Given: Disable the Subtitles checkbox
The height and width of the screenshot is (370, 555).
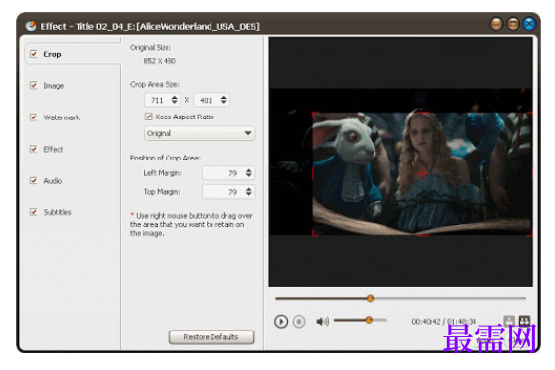Looking at the screenshot, I should [34, 212].
